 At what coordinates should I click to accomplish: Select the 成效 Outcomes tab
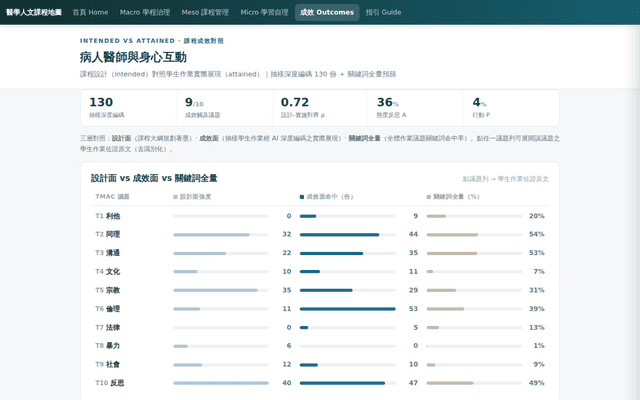[327, 12]
